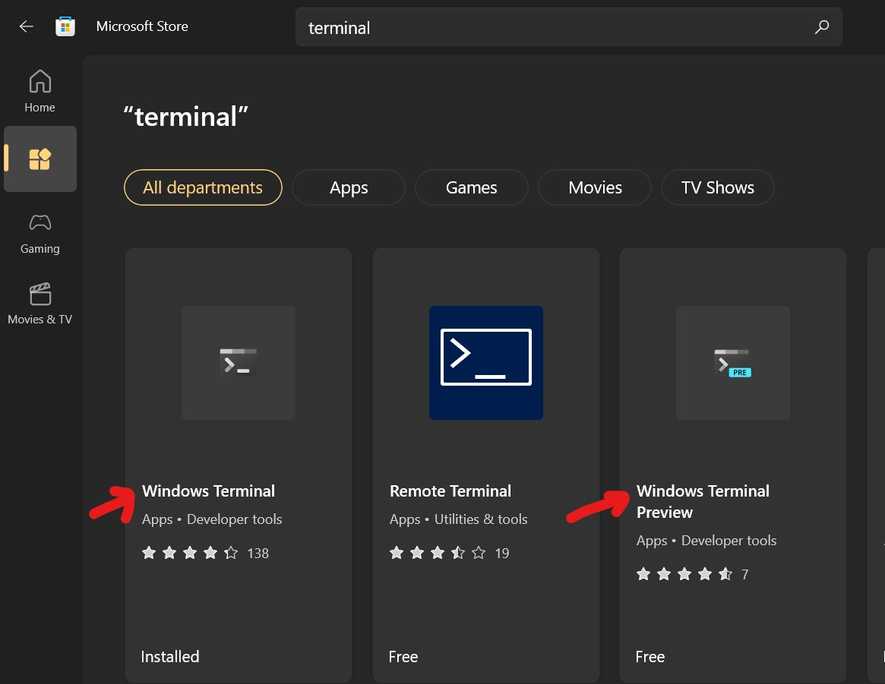
Task: Click the Remote Terminal blue app icon
Action: coord(485,362)
